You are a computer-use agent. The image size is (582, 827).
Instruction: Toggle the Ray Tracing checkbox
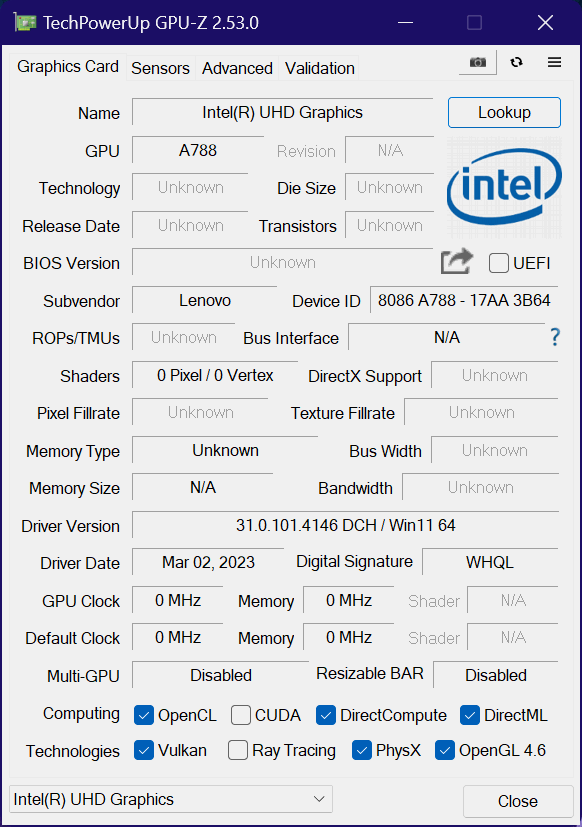[x=238, y=750]
